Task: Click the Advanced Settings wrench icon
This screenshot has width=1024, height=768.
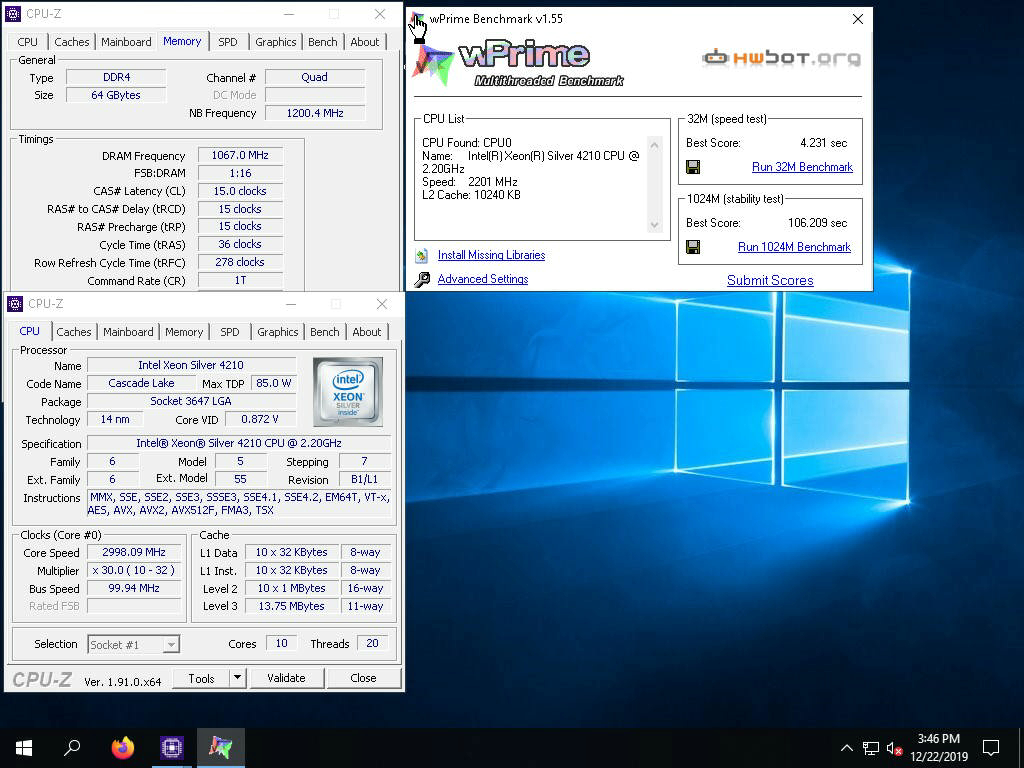Action: pyautogui.click(x=422, y=280)
